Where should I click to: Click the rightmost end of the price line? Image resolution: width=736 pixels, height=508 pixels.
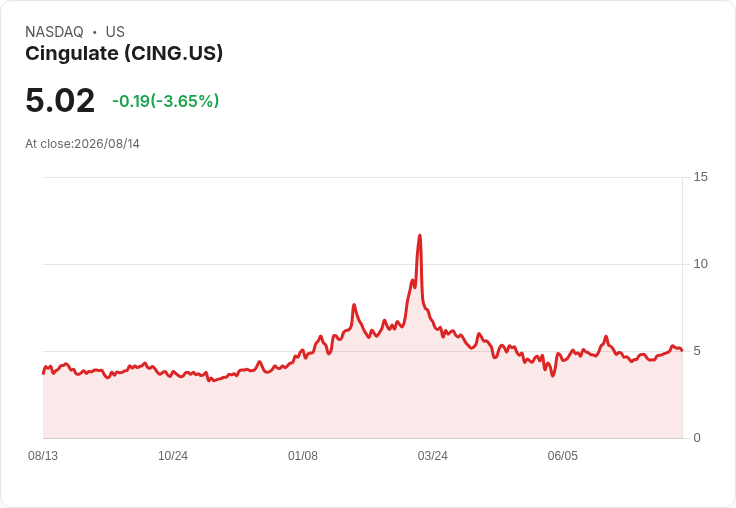pos(682,350)
